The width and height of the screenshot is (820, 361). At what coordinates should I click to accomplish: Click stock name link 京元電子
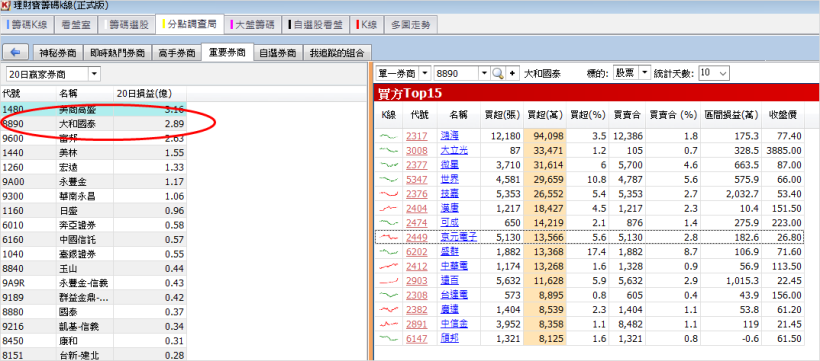click(x=459, y=238)
